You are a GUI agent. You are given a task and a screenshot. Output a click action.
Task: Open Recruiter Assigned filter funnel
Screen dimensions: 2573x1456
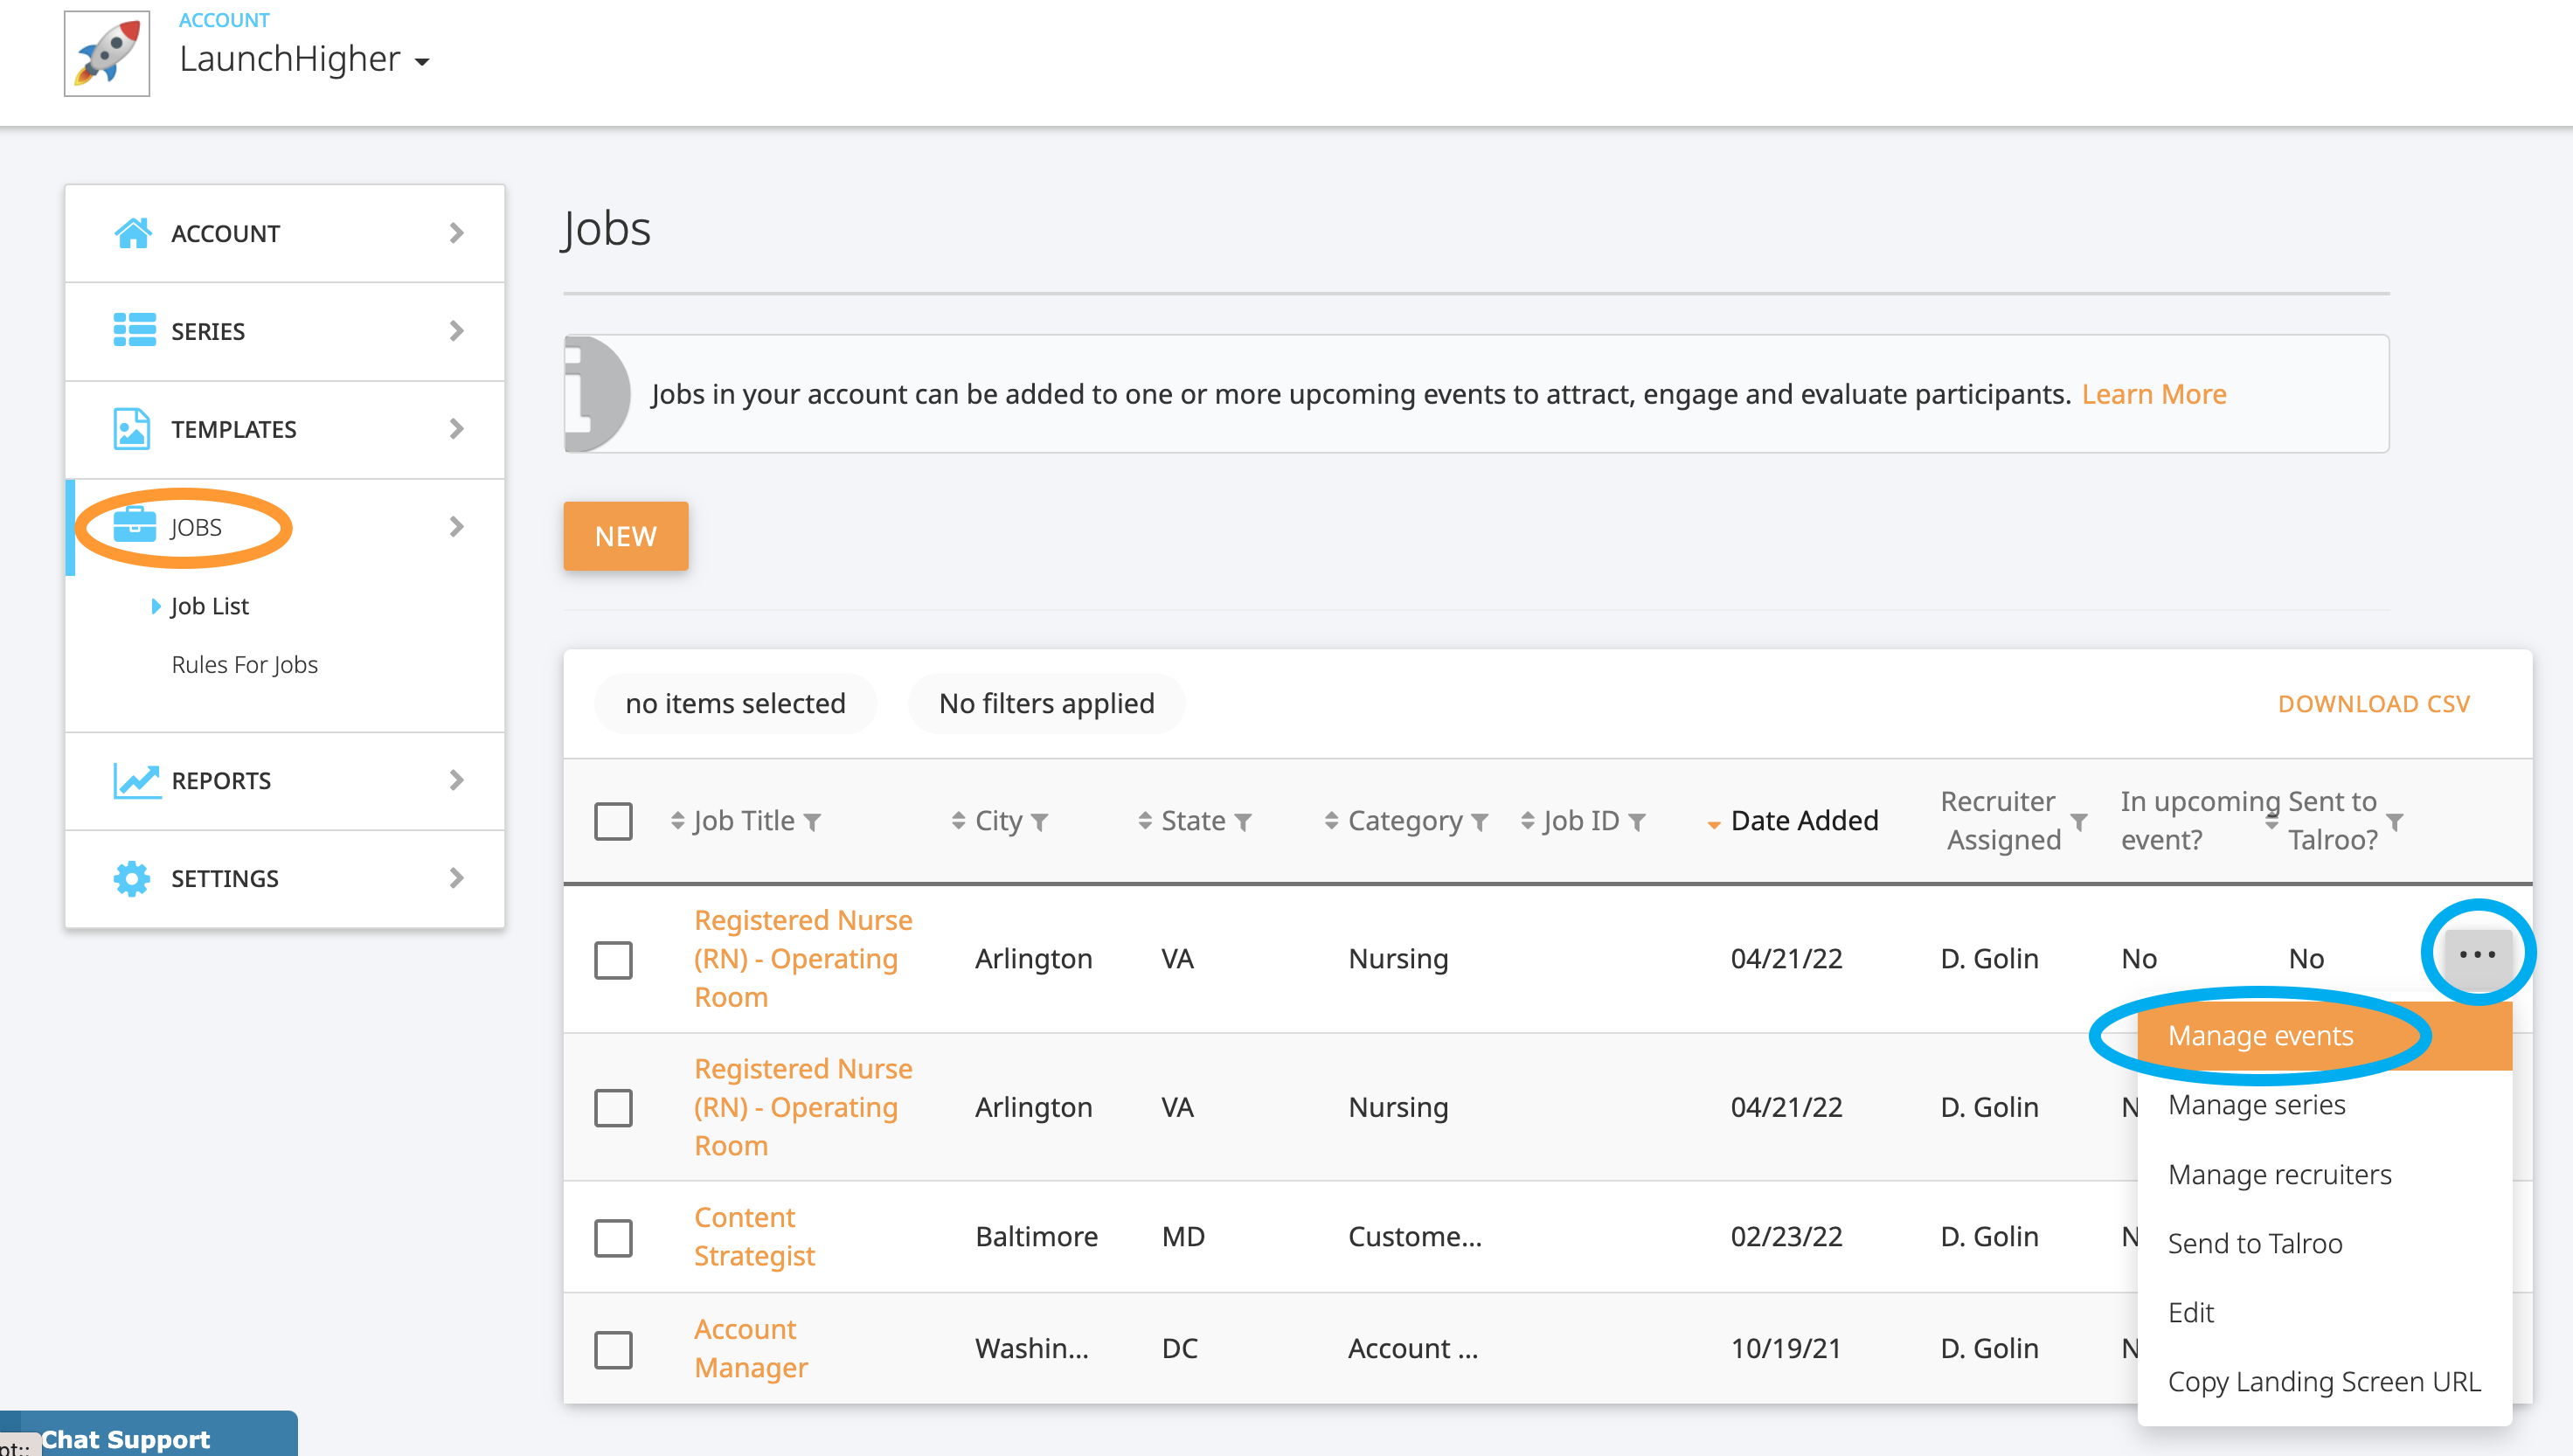pos(2079,822)
